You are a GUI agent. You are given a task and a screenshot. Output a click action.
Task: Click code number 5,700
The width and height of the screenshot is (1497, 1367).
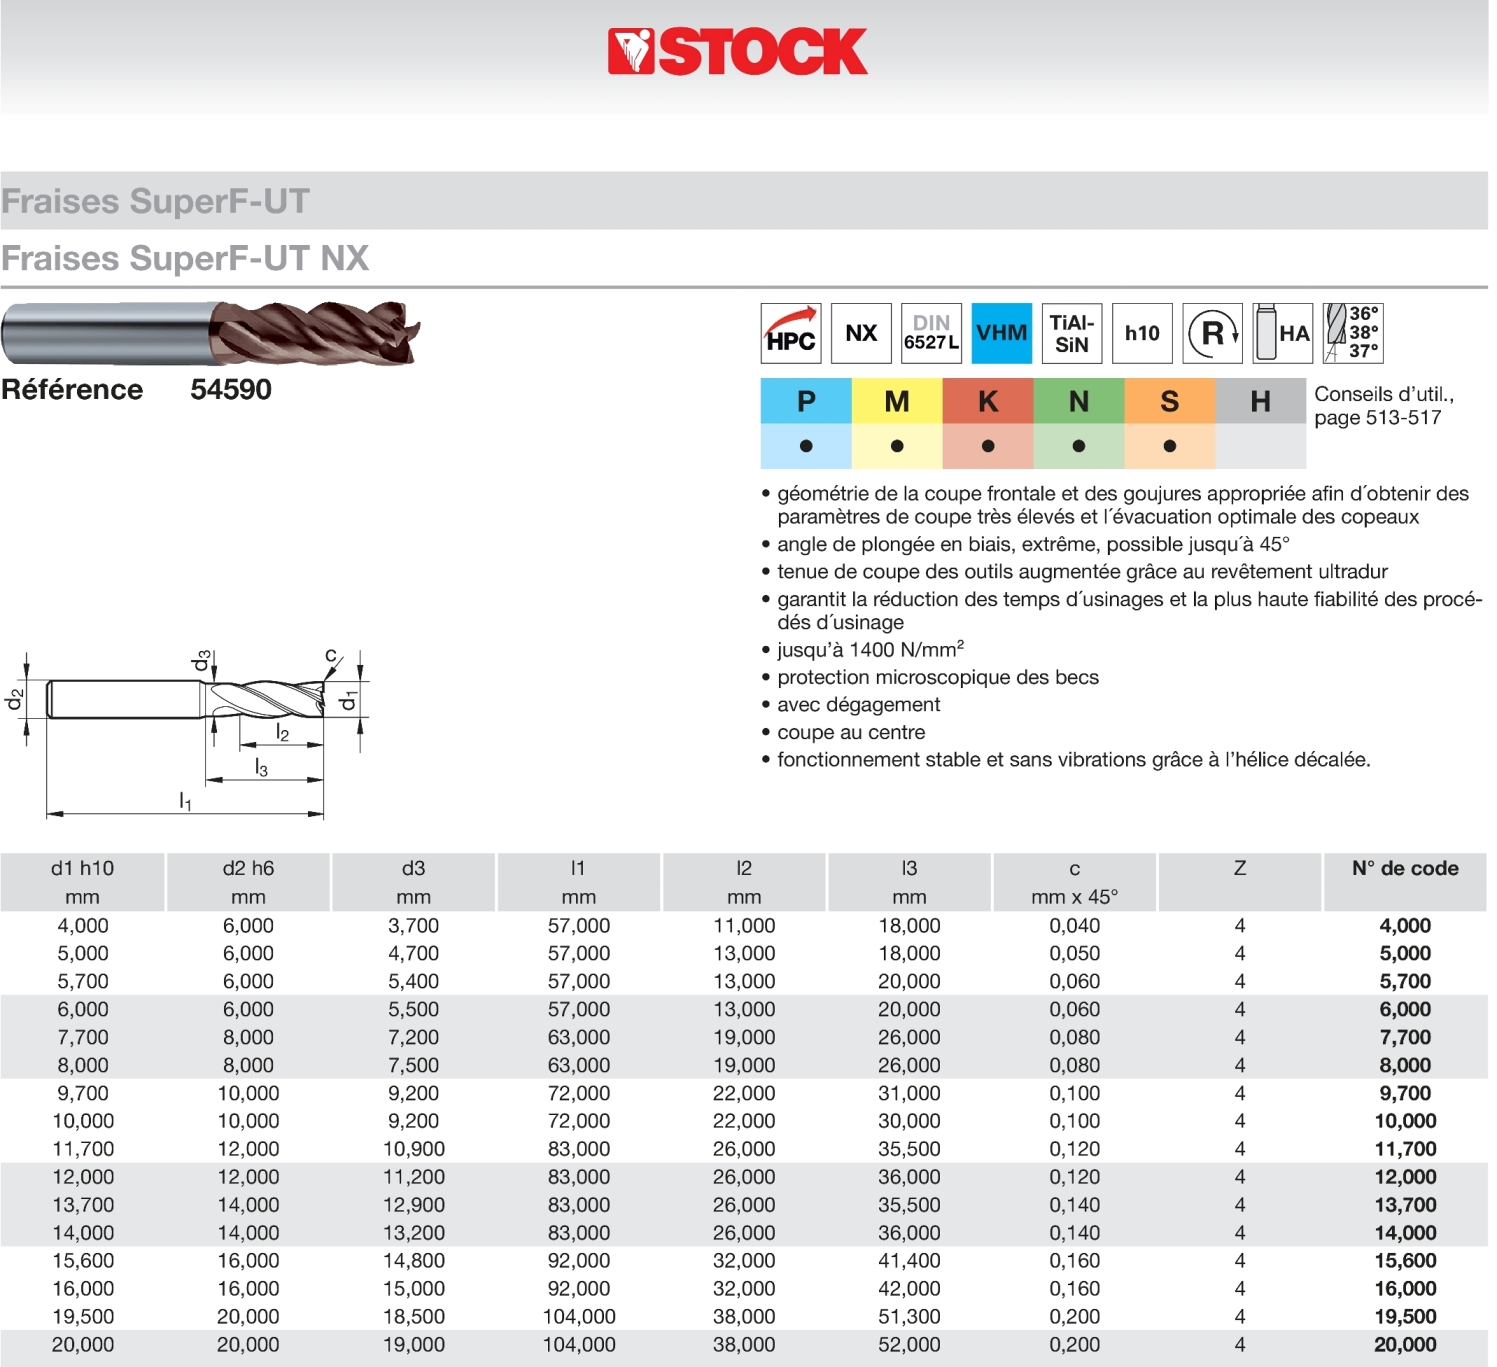(1405, 982)
